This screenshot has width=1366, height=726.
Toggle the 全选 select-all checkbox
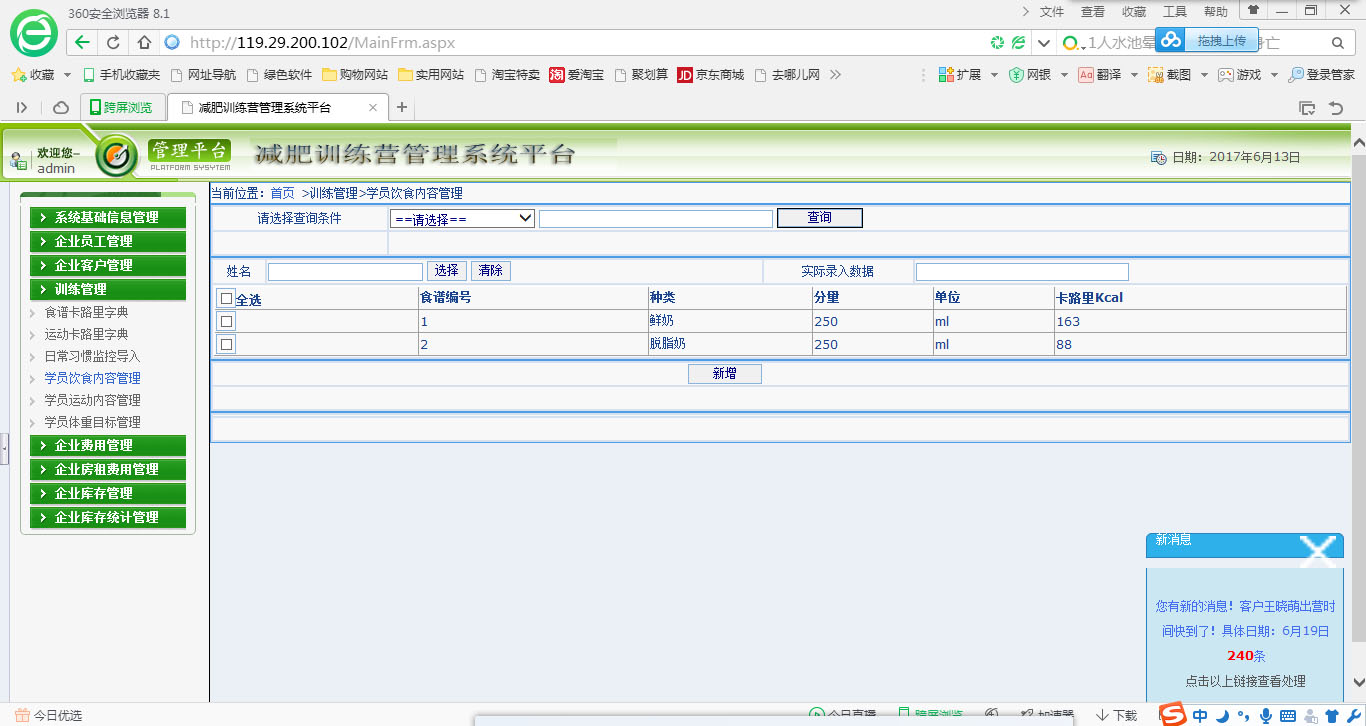point(227,299)
